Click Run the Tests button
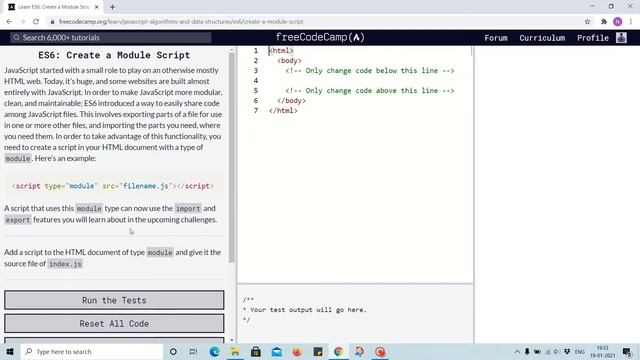The width and height of the screenshot is (640, 360). tap(114, 300)
